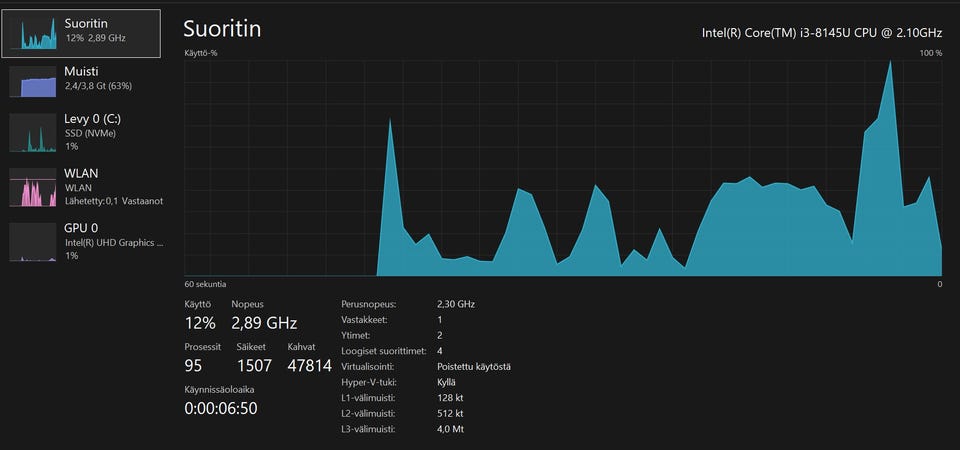Image resolution: width=960 pixels, height=450 pixels.
Task: Click the tallest peak in the CPU graph
Action: (890, 63)
